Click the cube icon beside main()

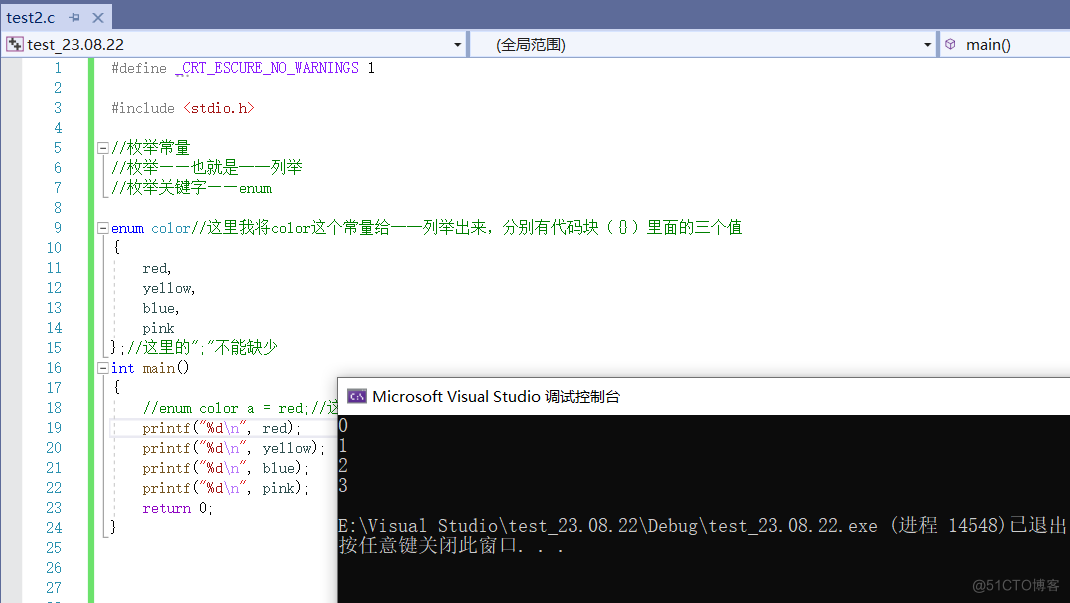click(x=950, y=44)
